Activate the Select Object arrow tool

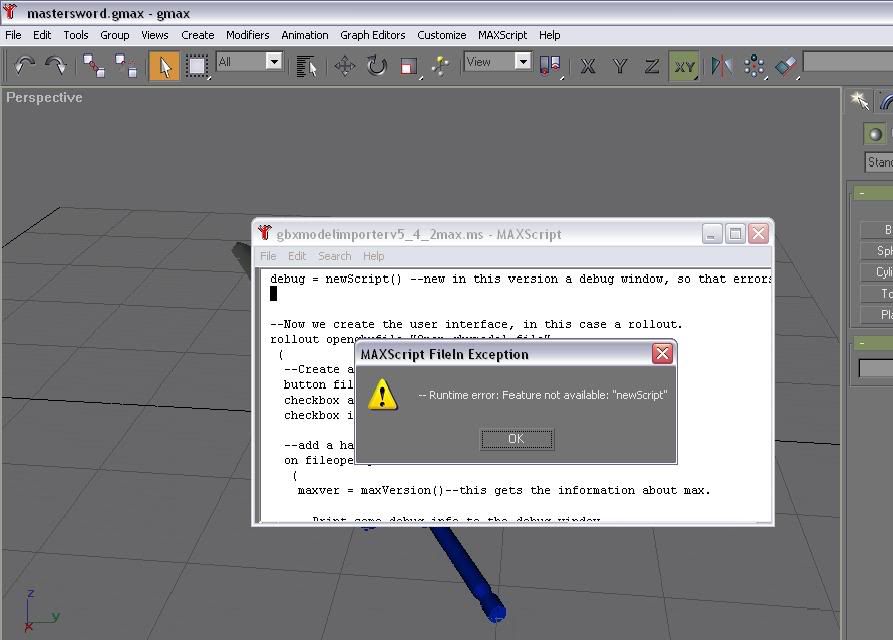pyautogui.click(x=165, y=66)
